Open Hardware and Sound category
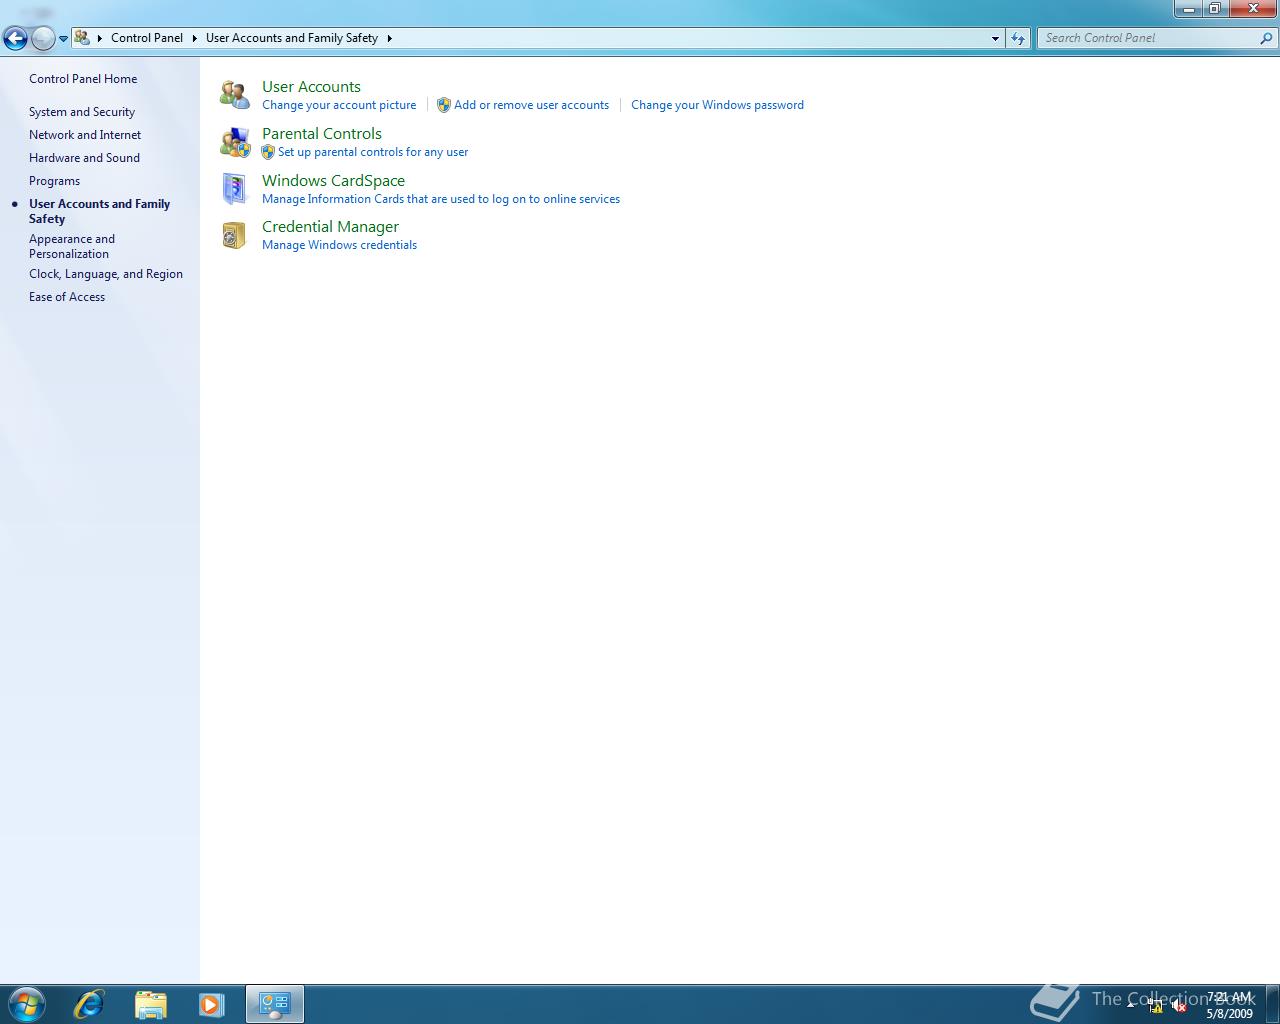 pos(84,158)
